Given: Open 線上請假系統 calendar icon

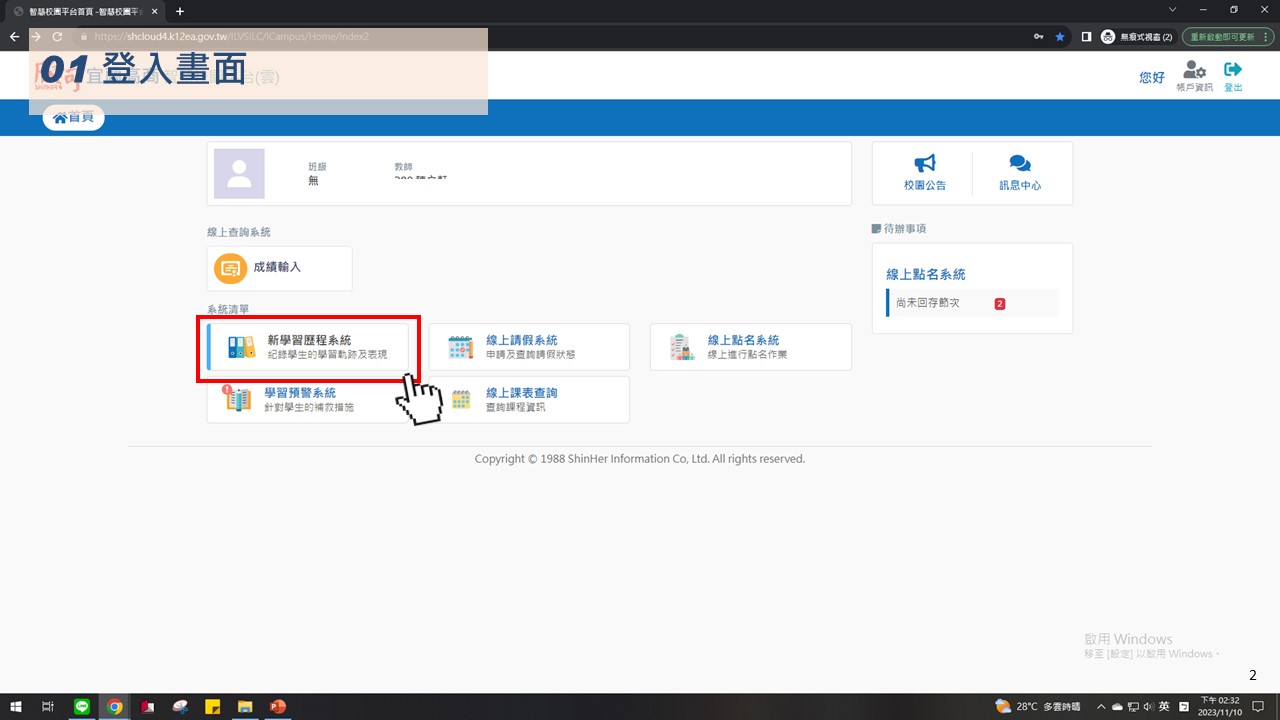Looking at the screenshot, I should click(460, 347).
